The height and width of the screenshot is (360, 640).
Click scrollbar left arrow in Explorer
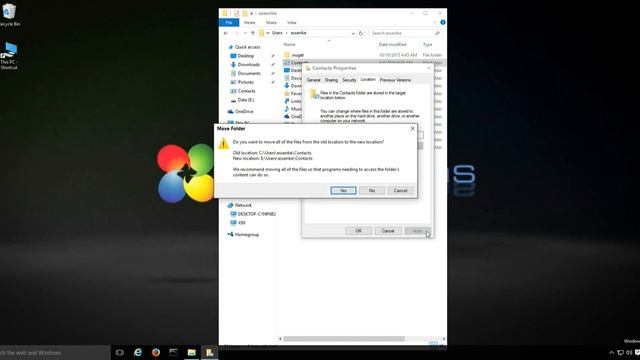click(280, 339)
